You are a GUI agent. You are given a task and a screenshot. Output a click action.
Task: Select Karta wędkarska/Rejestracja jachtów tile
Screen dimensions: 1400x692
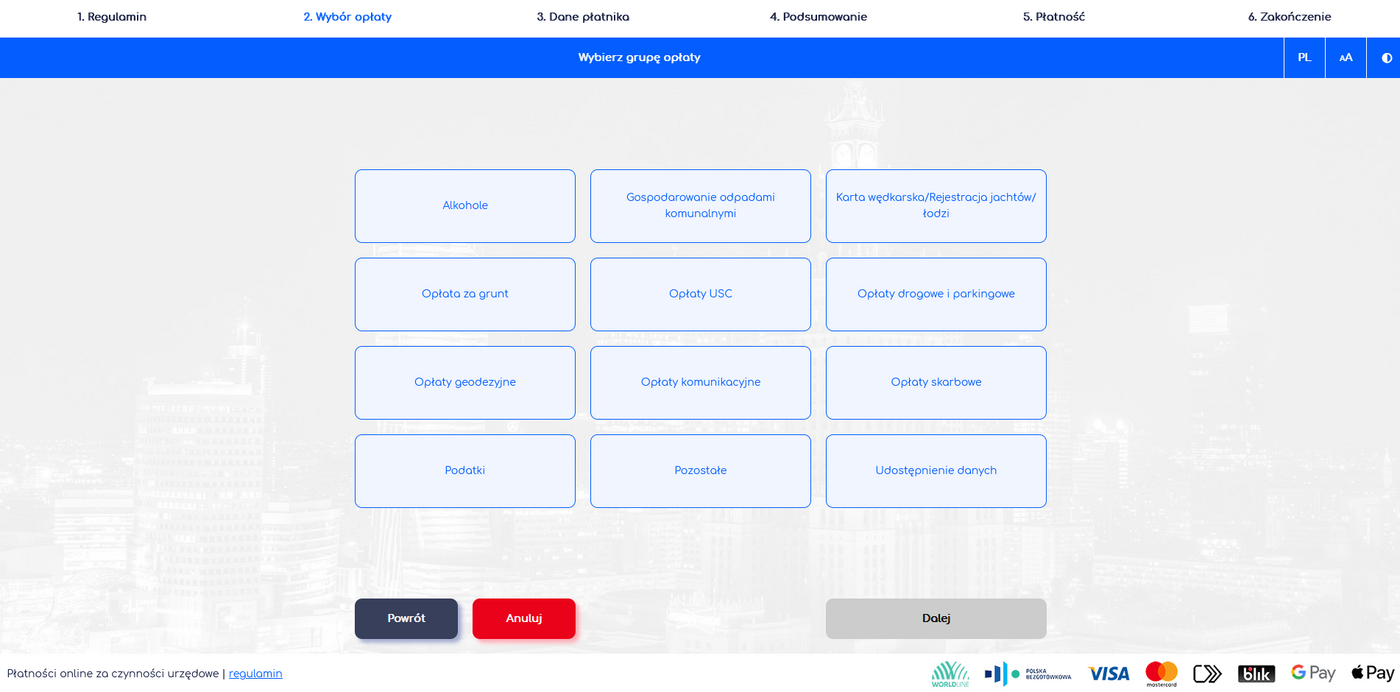pyautogui.click(x=936, y=206)
